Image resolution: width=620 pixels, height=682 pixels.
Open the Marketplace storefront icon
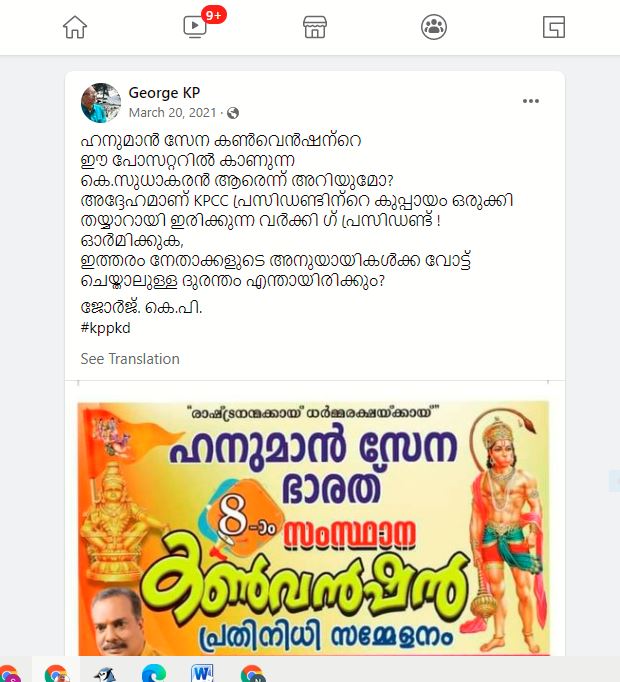pos(315,27)
